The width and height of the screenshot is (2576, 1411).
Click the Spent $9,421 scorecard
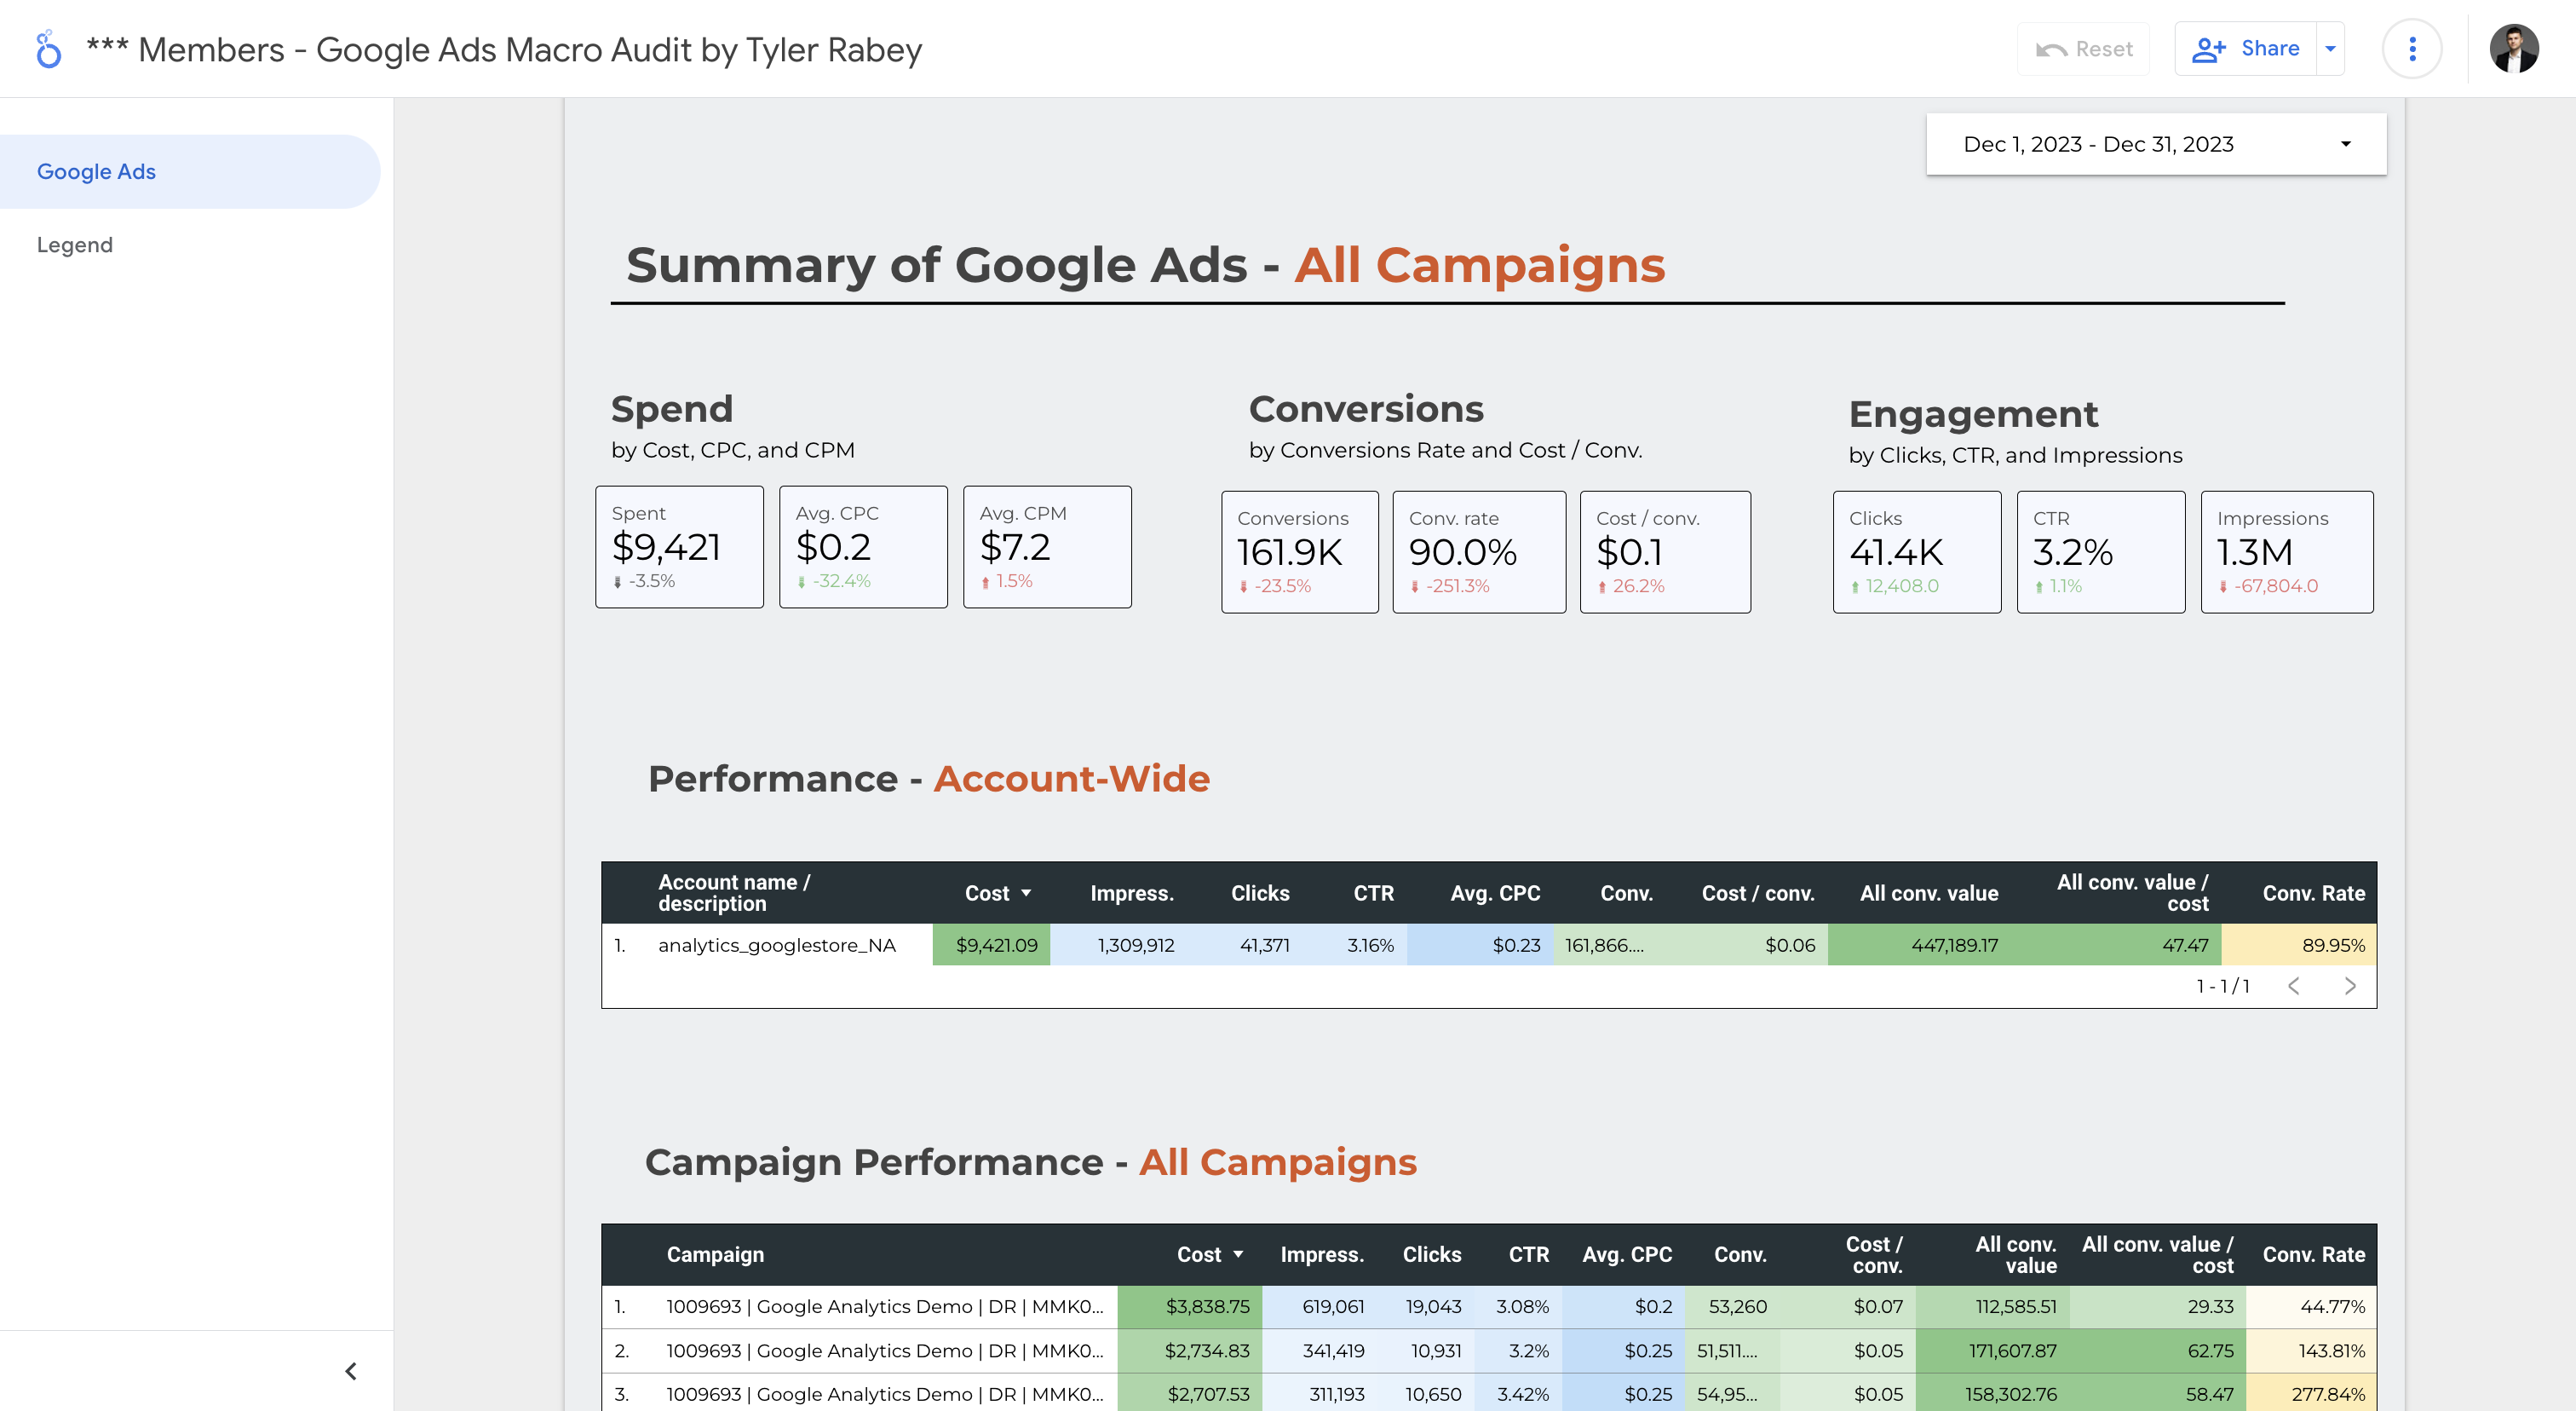click(680, 547)
